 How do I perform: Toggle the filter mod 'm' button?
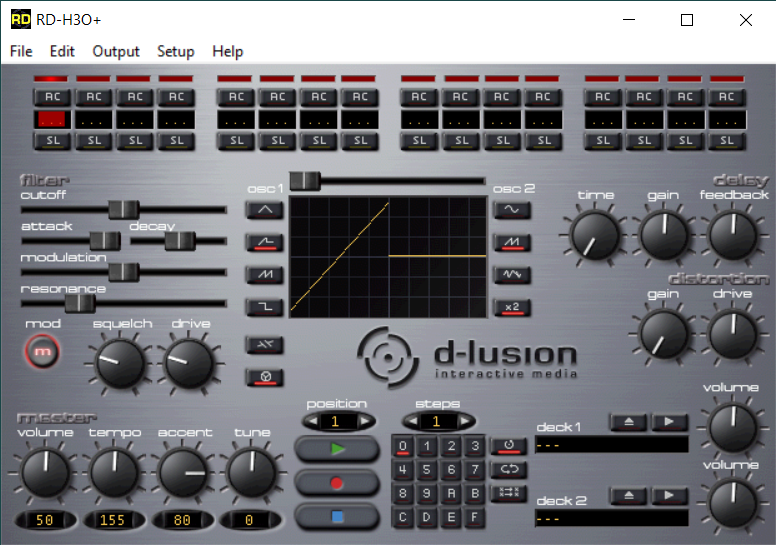(43, 351)
